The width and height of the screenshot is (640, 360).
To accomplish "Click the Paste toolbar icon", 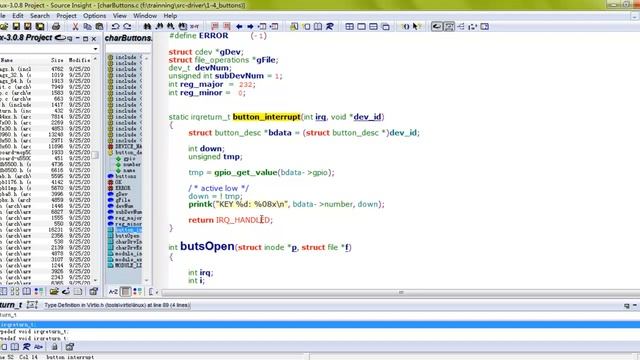I will click(99, 27).
